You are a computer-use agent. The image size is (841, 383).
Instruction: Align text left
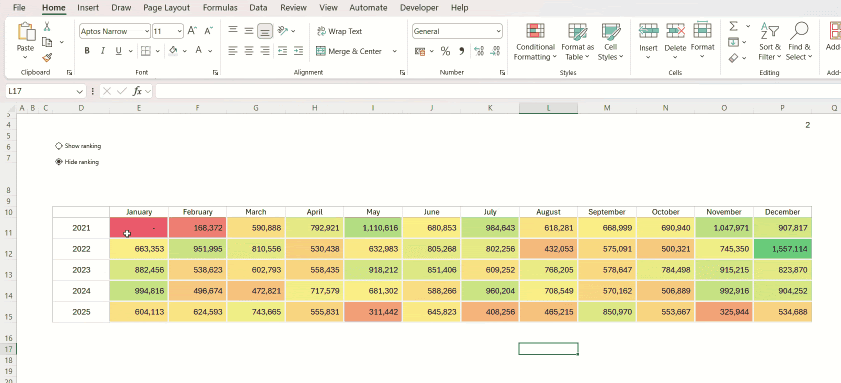point(233,51)
